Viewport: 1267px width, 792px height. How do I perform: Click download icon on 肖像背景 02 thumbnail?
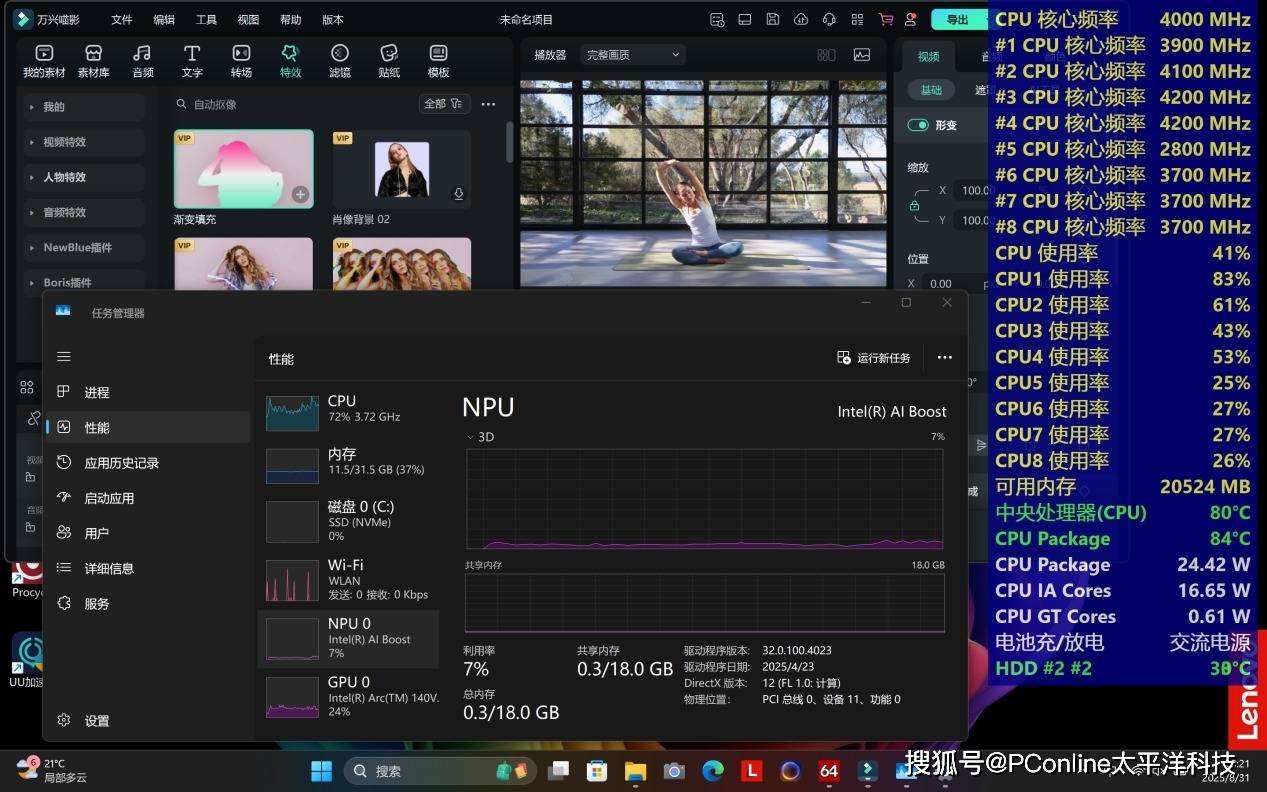[458, 194]
